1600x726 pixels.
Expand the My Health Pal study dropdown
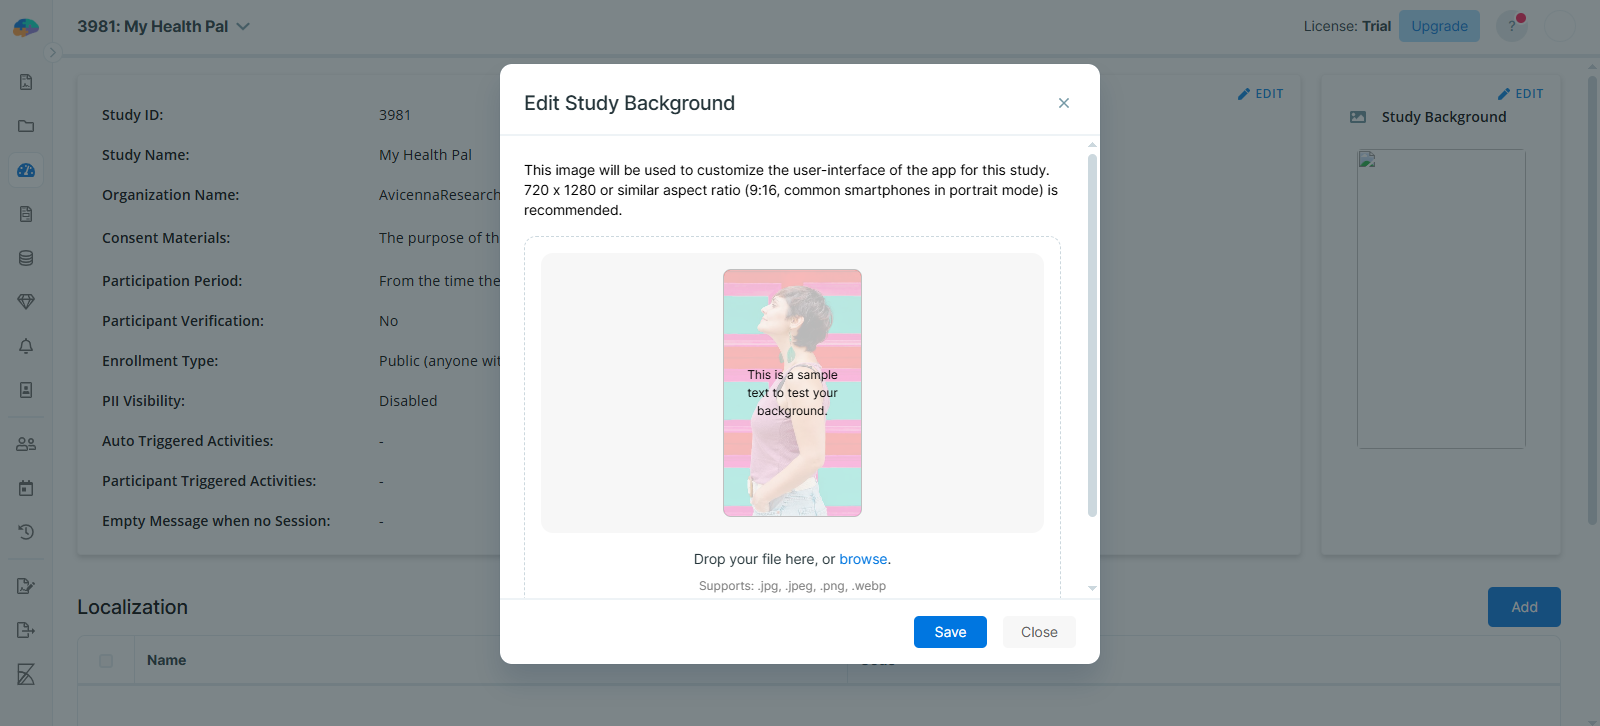tap(243, 27)
